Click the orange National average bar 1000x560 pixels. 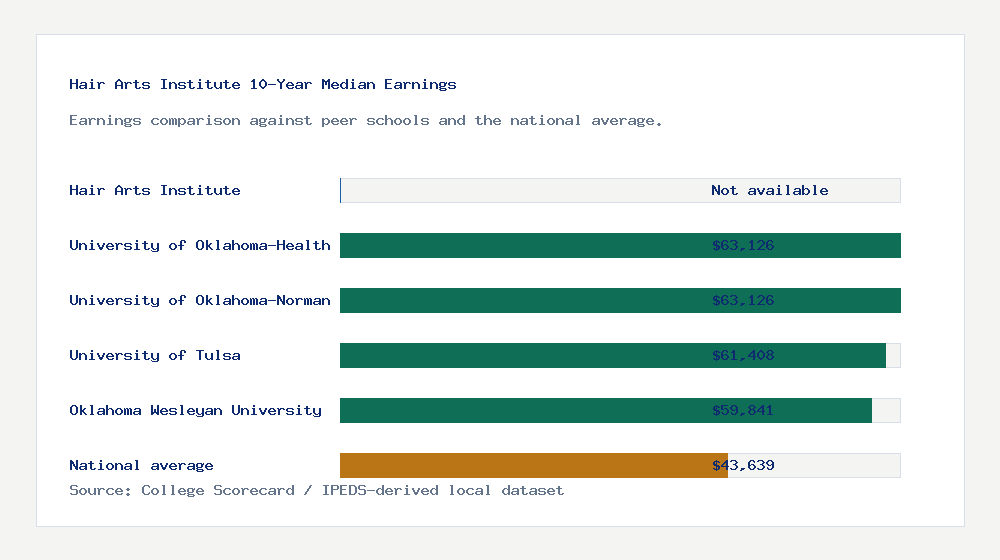[534, 466]
